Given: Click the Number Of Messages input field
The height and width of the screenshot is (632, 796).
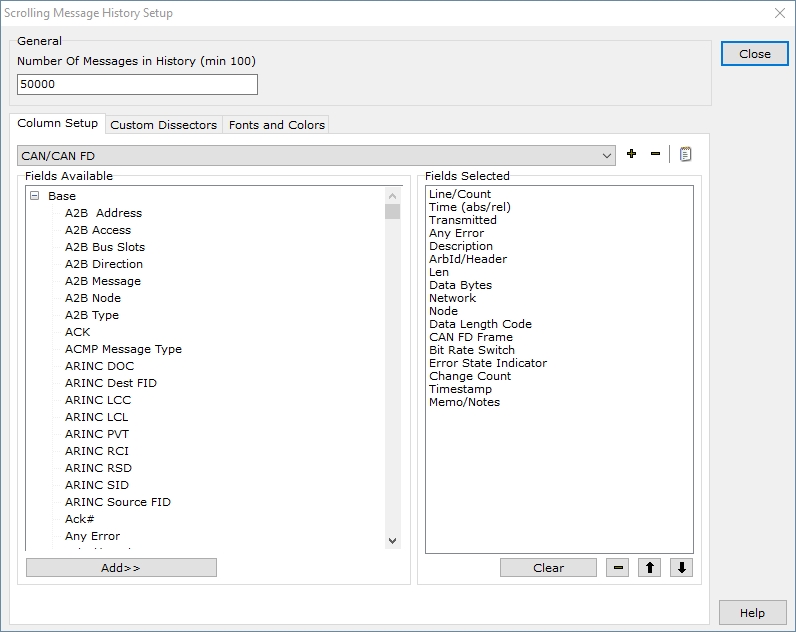Looking at the screenshot, I should pyautogui.click(x=137, y=85).
